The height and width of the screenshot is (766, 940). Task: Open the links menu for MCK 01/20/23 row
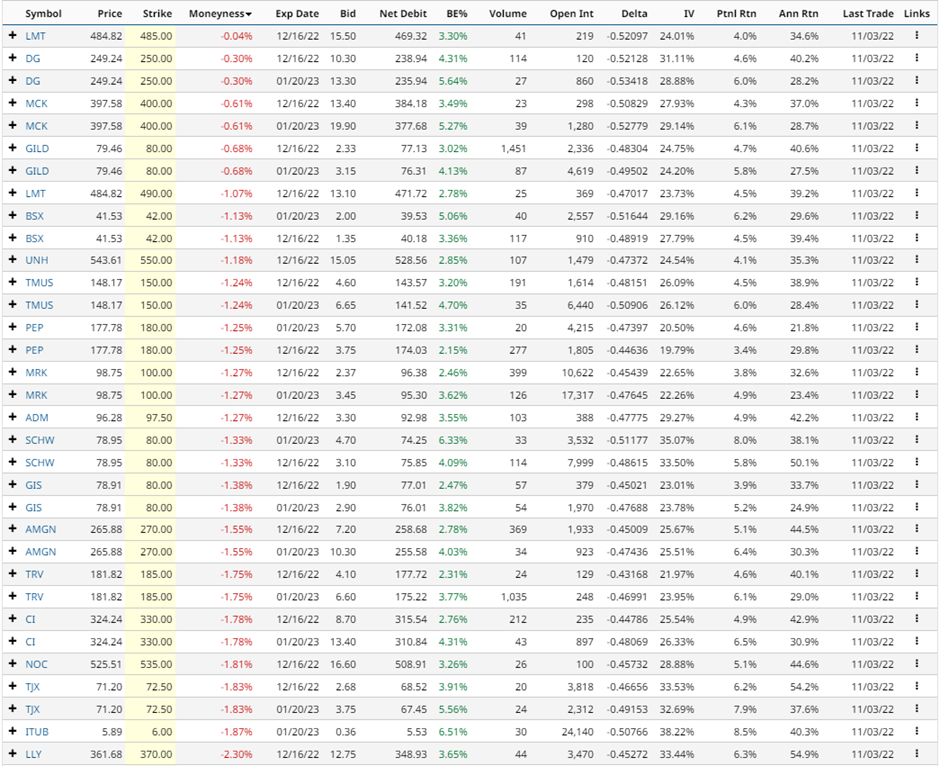click(x=917, y=126)
